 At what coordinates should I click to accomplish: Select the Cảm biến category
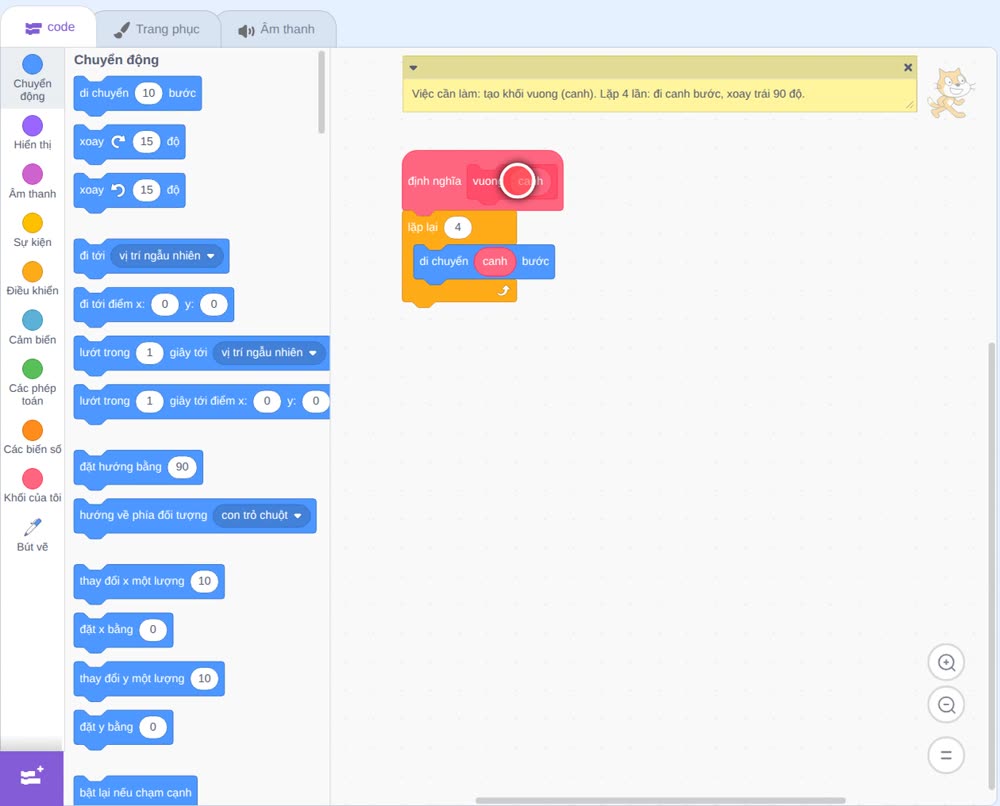pos(33,328)
